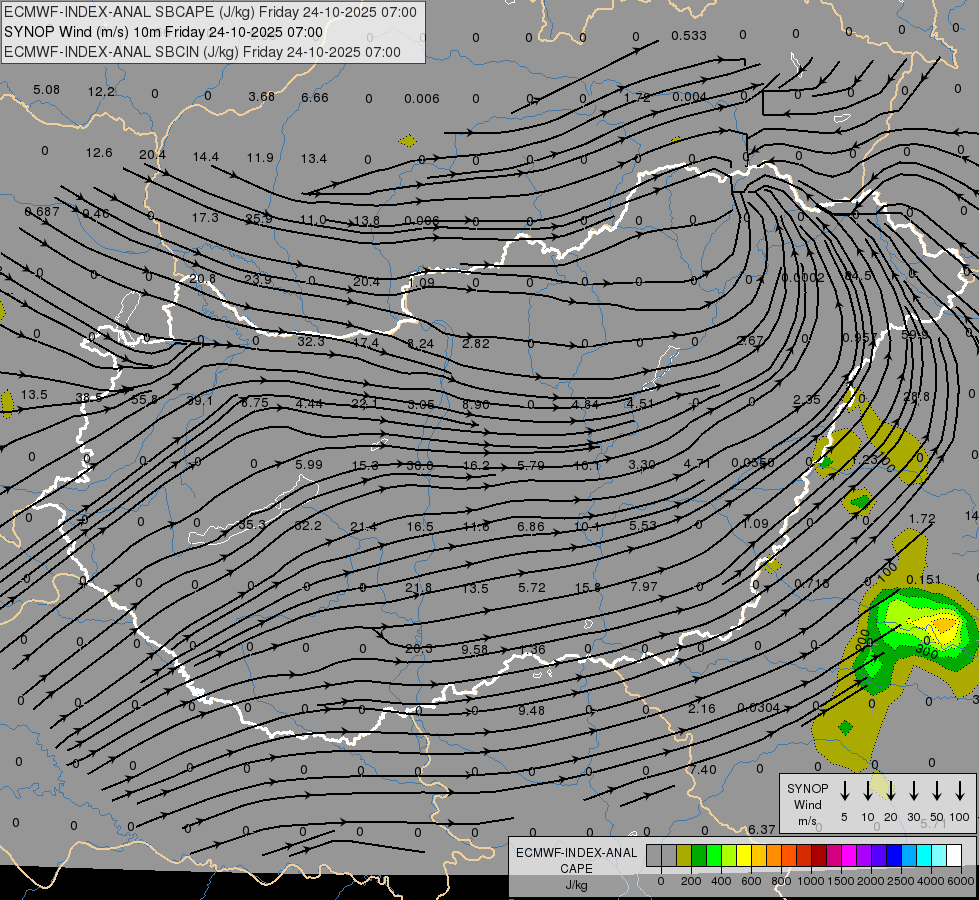Click the '0.687' value on the map
The height and width of the screenshot is (900, 979).
click(x=41, y=211)
